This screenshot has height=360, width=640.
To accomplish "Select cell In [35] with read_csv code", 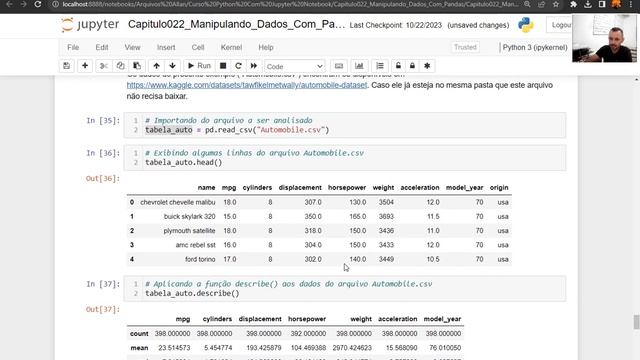I will pyautogui.click(x=345, y=125).
